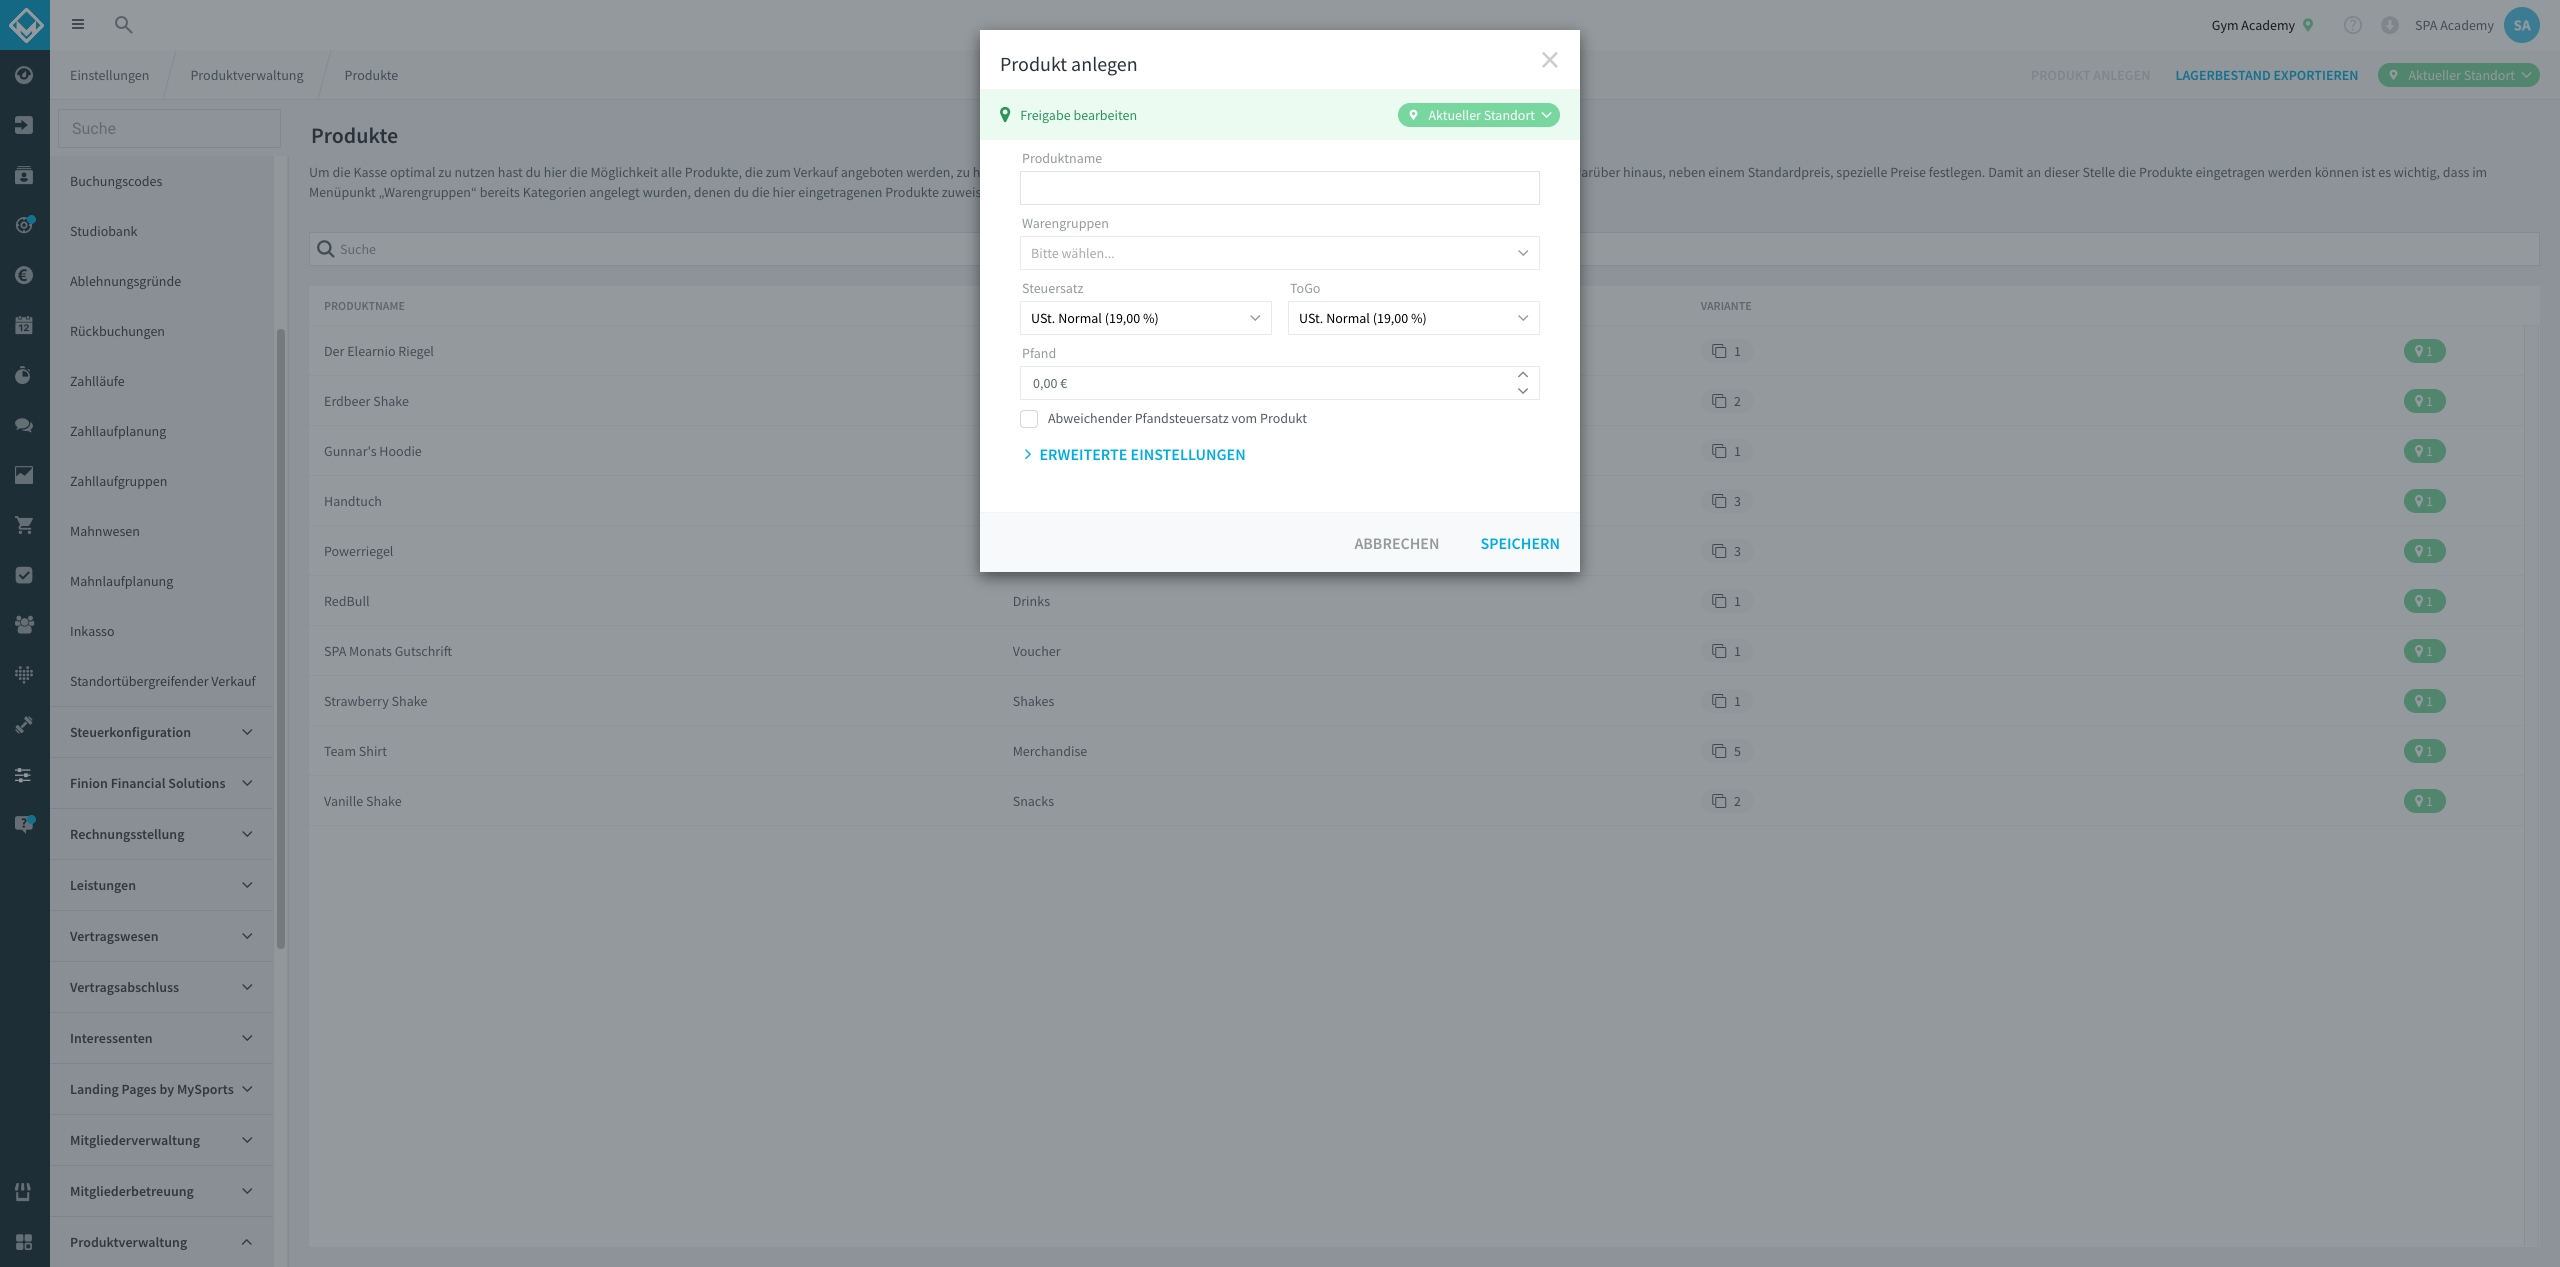The width and height of the screenshot is (2560, 1267).
Task: Click the Abbrechen button
Action: coord(1396,544)
